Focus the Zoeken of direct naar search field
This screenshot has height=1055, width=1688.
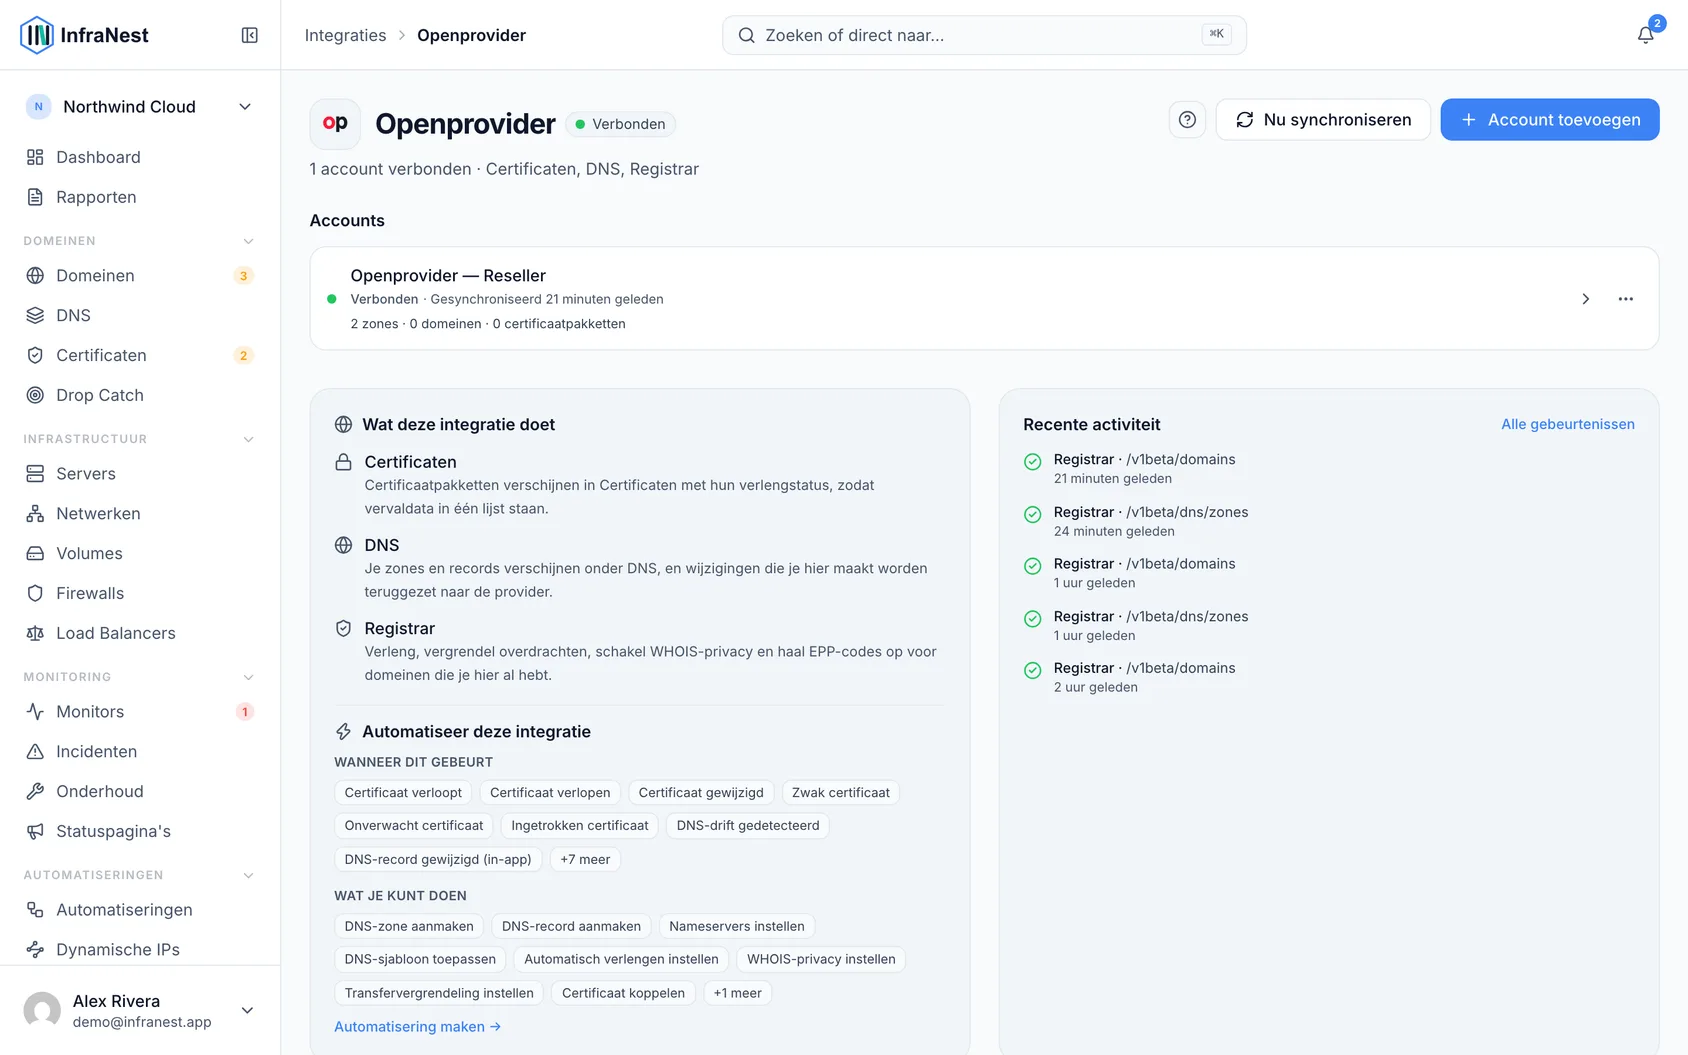[x=984, y=35]
